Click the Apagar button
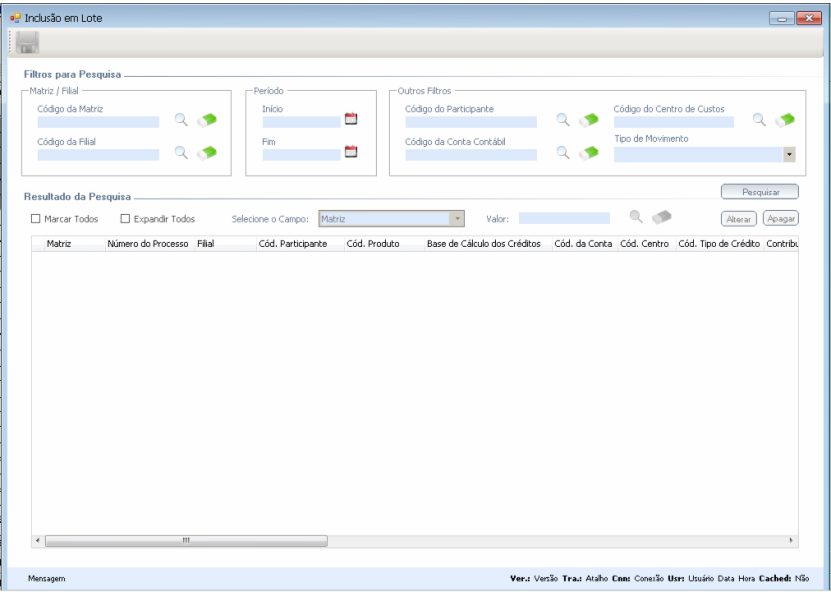831x596 pixels. point(780,219)
